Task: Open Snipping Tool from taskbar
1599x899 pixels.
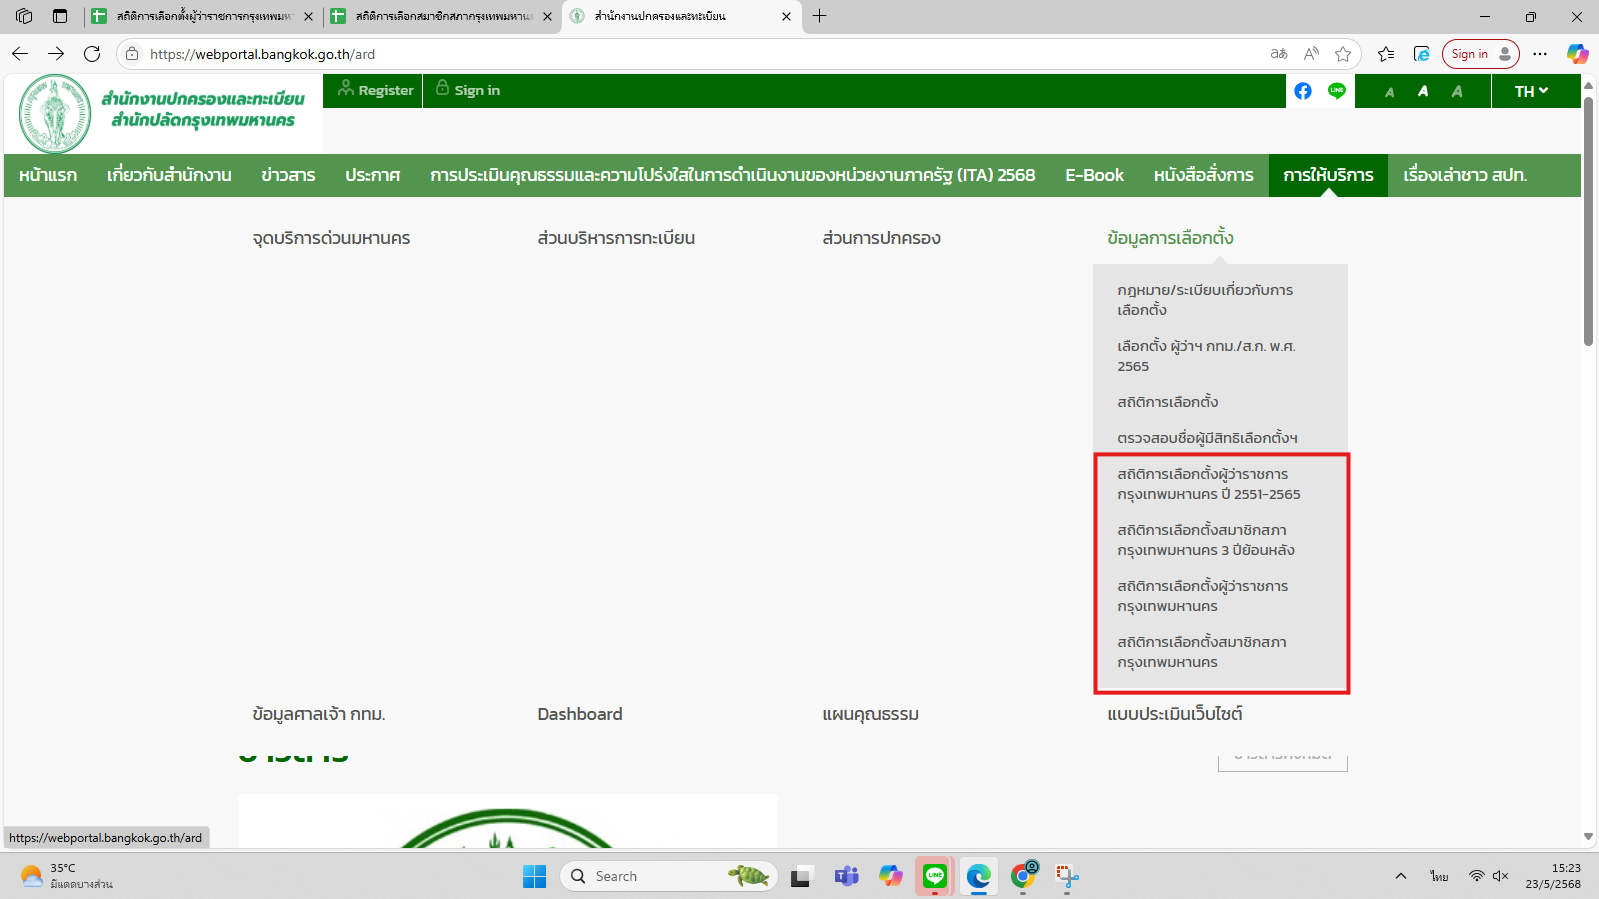Action: (1067, 876)
